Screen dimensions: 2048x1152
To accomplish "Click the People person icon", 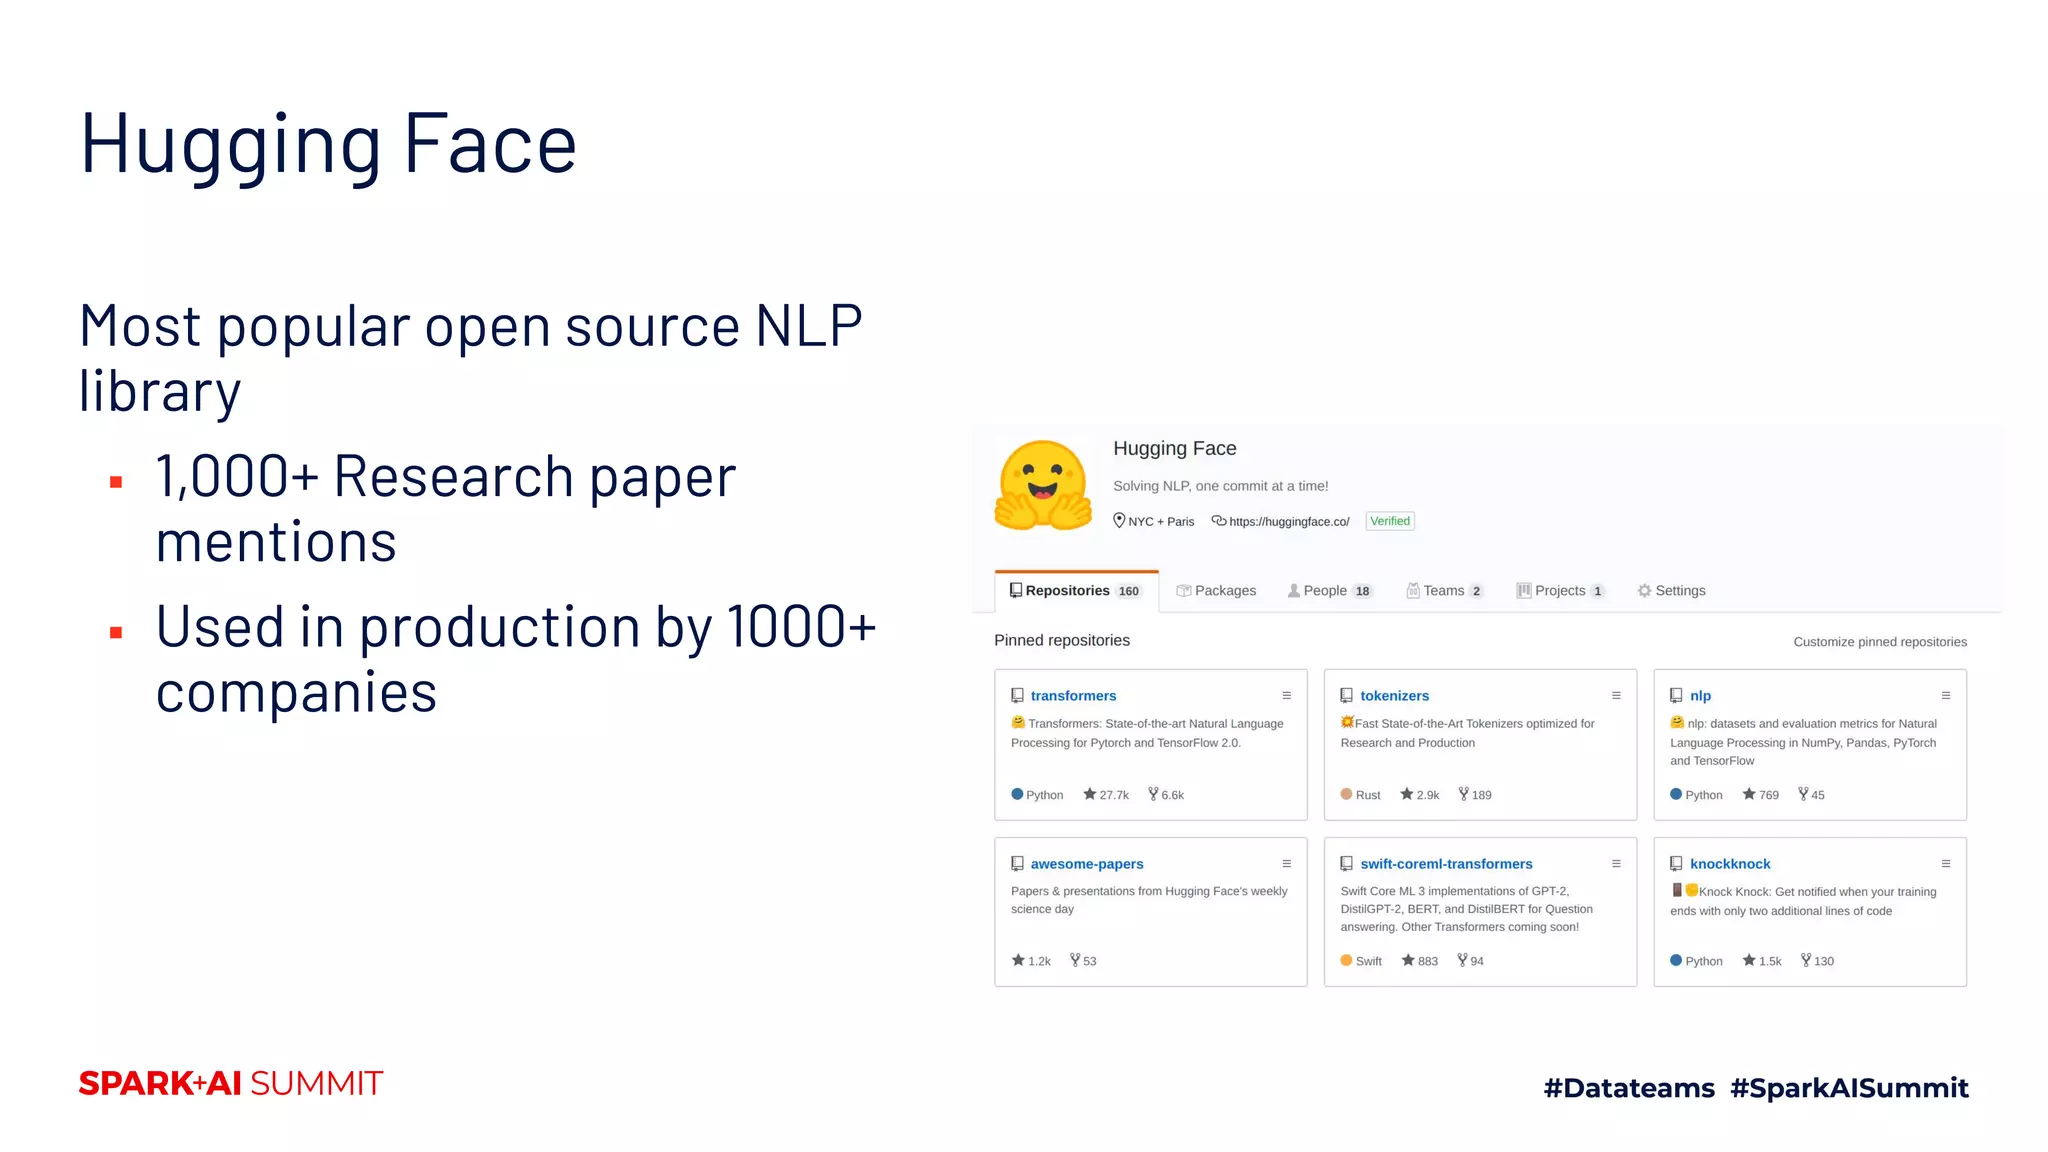I will 1294,591.
